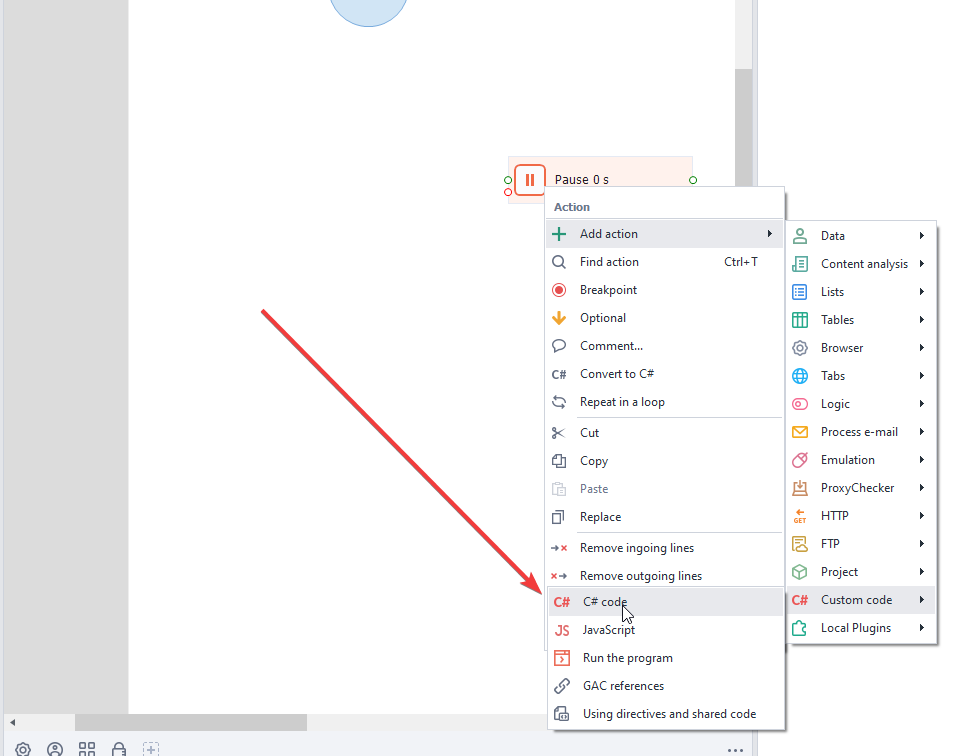Image resolution: width=962 pixels, height=756 pixels.
Task: Click the Tabs globe icon
Action: tap(799, 376)
